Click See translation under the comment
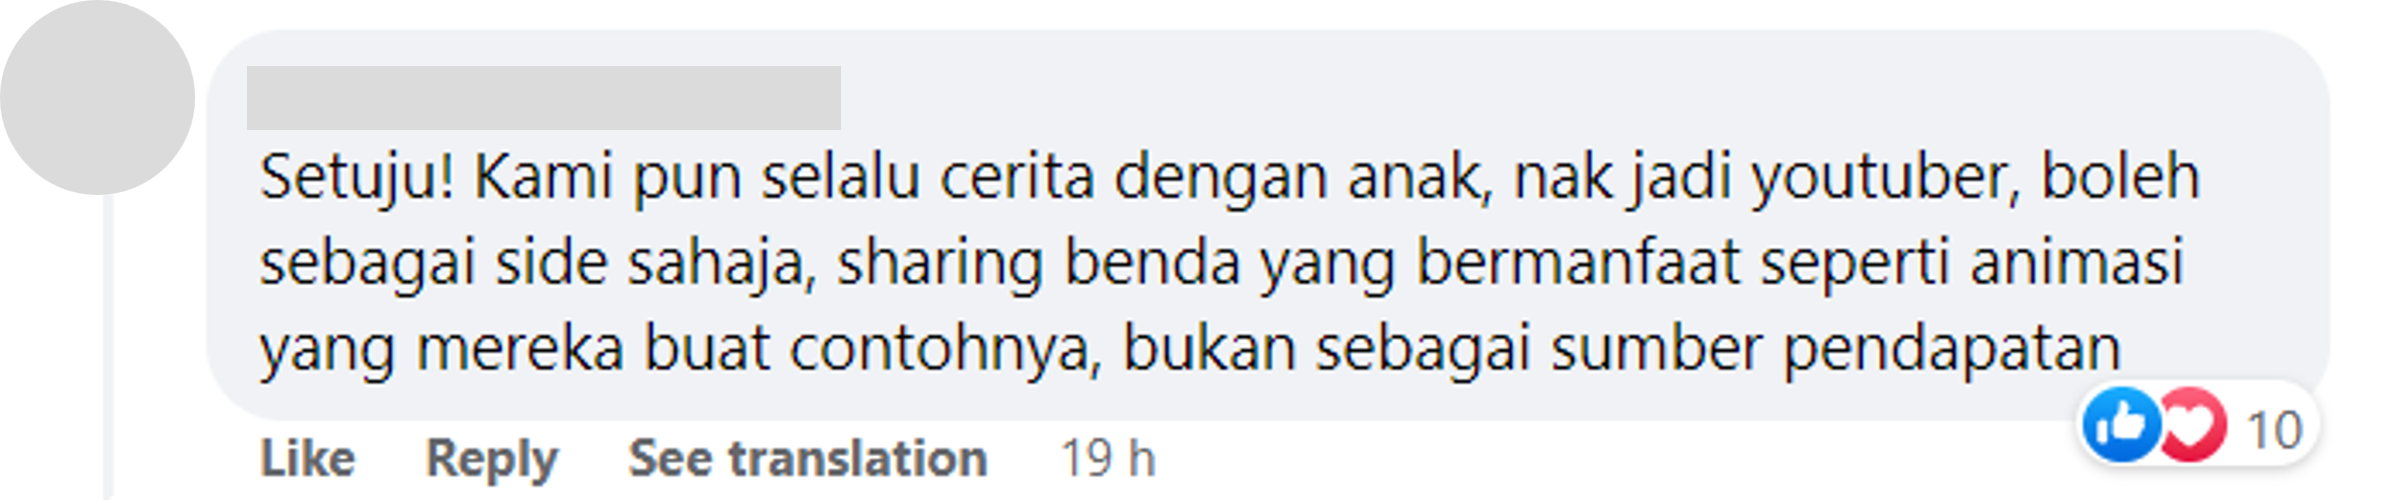This screenshot has width=2382, height=500. click(x=807, y=459)
